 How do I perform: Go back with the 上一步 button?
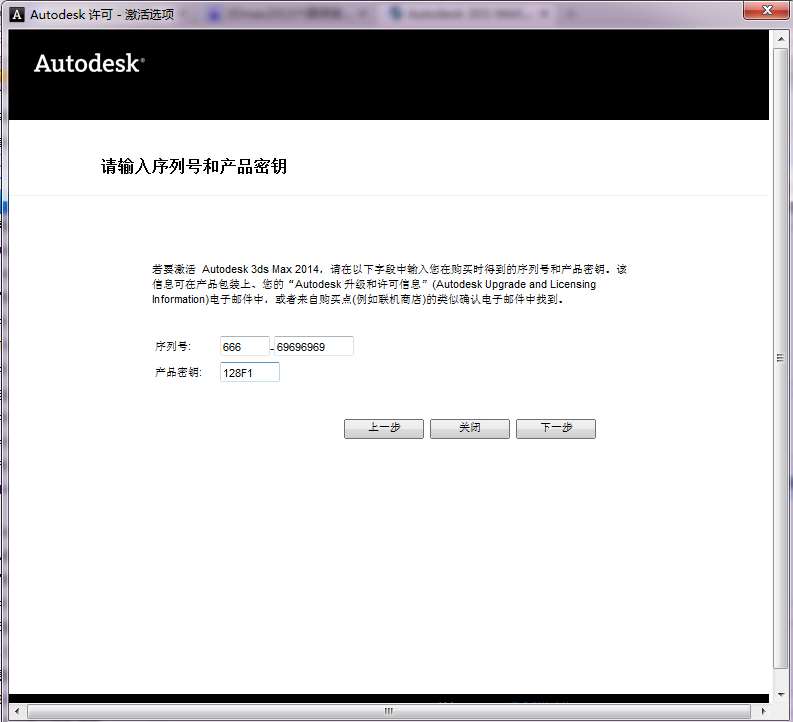click(384, 428)
